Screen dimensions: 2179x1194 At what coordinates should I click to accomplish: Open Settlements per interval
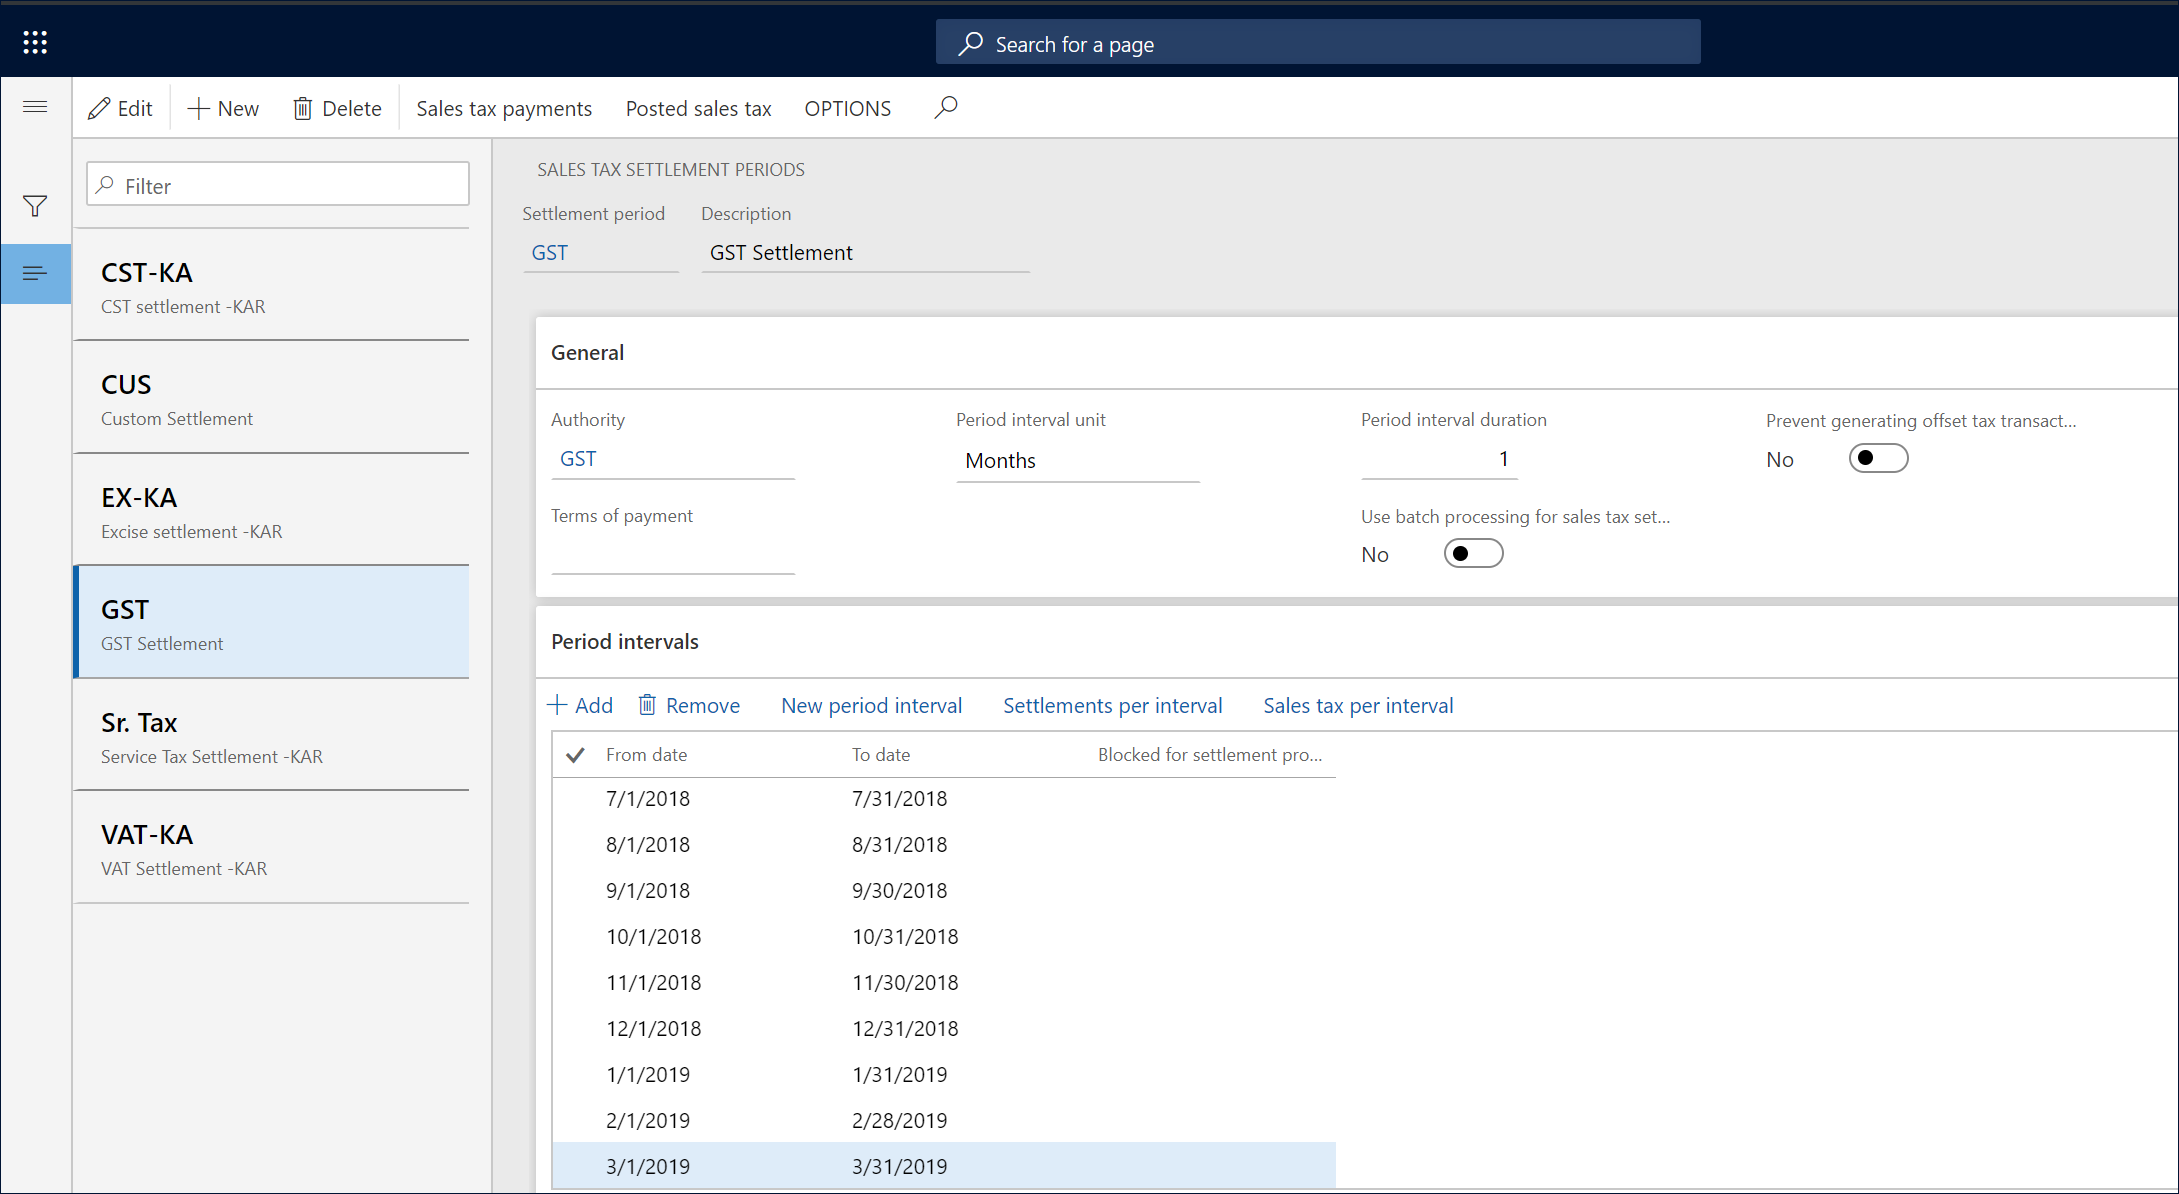click(1113, 705)
